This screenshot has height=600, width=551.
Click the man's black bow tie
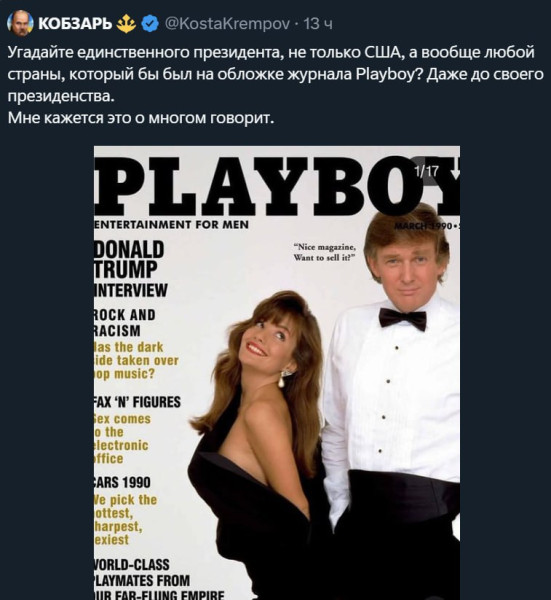coord(403,319)
